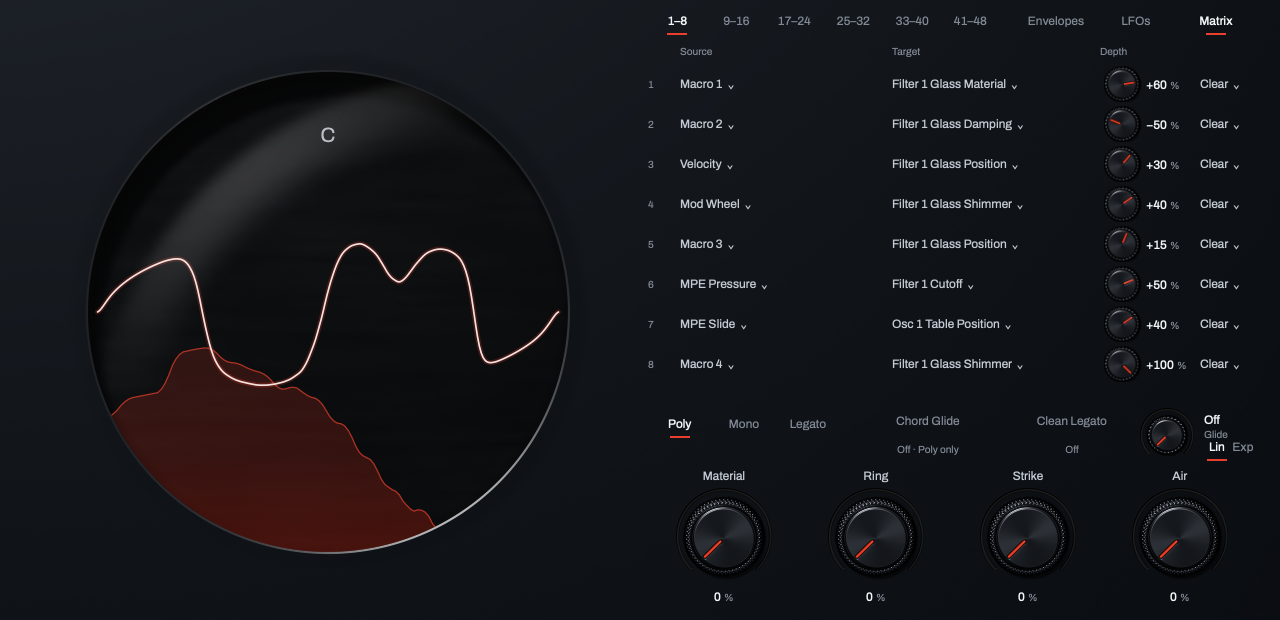Open the Clear menu for the Macro 1 row
Screen dimensions: 1280x620
(1220, 85)
